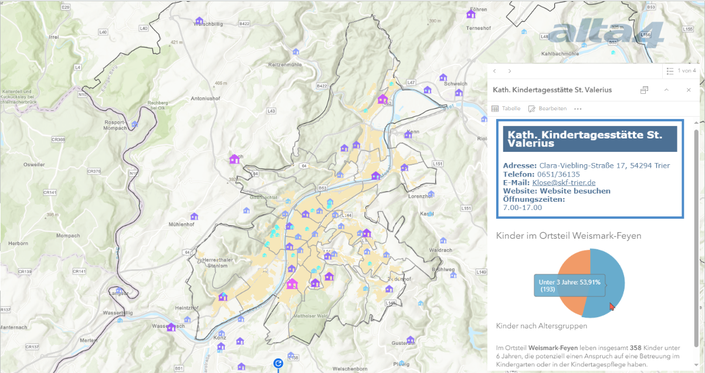
Task: Click the Bearbeiten edit action
Action: 547,108
